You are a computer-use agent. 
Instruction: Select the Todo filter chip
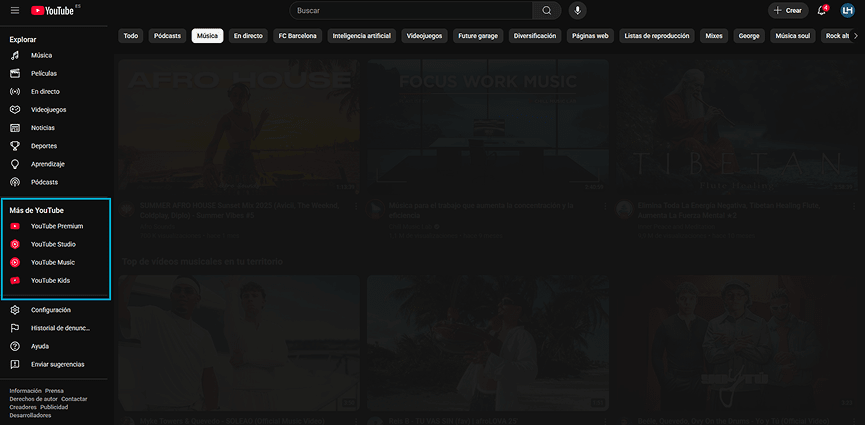click(x=131, y=36)
